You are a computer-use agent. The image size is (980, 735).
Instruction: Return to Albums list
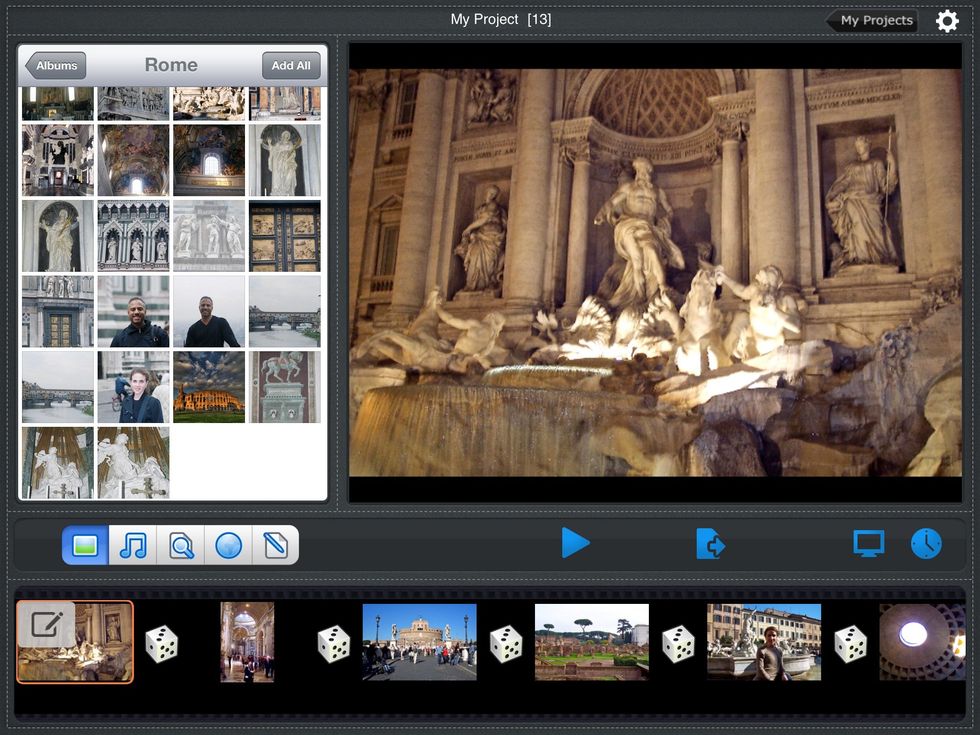coord(56,66)
